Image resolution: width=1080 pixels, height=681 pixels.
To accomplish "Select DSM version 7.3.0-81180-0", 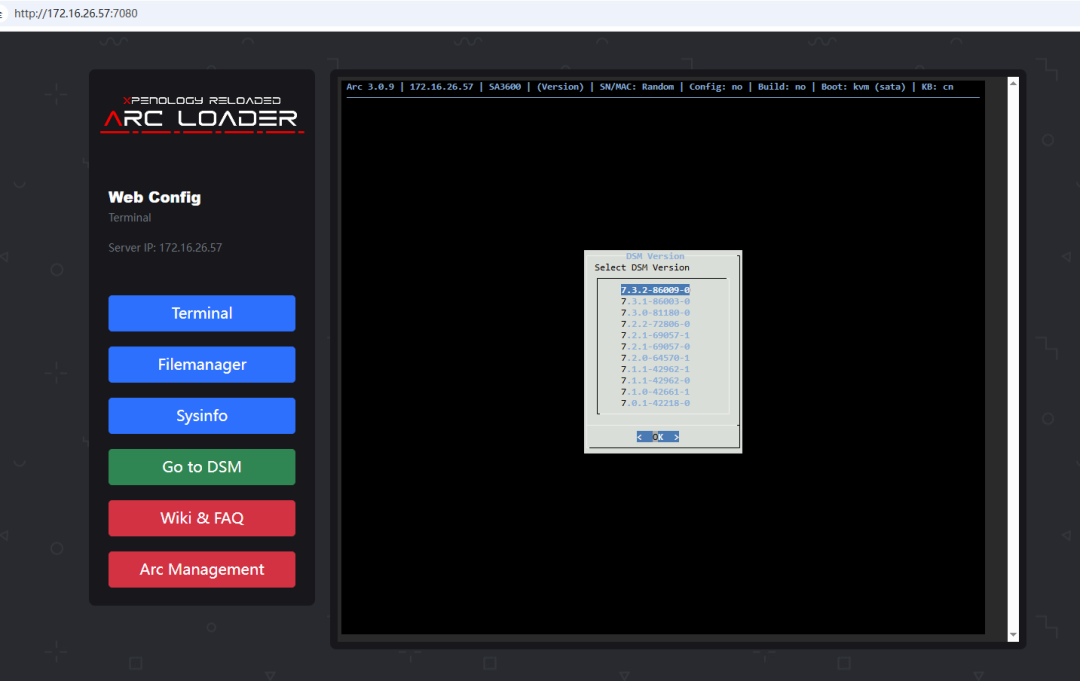I will 655,313.
